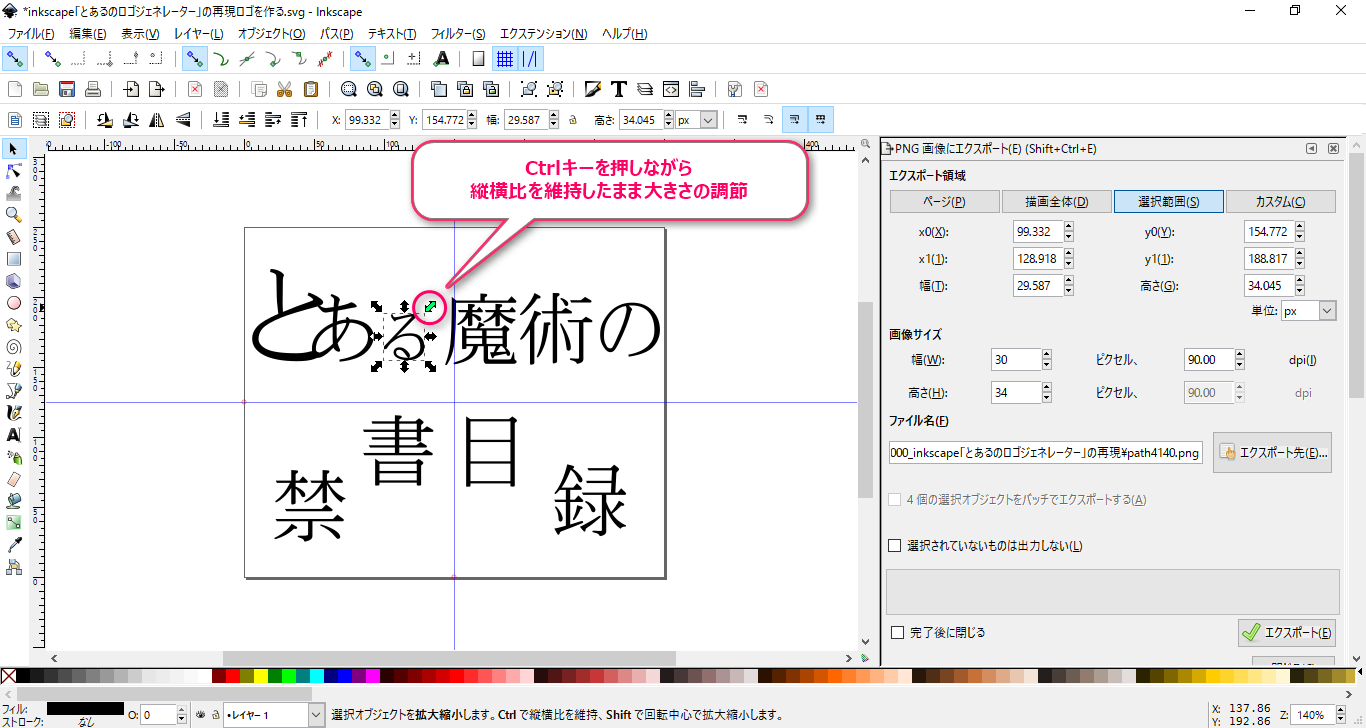Click the ファイル名 path input field
1366x728 pixels.
(x=1046, y=453)
